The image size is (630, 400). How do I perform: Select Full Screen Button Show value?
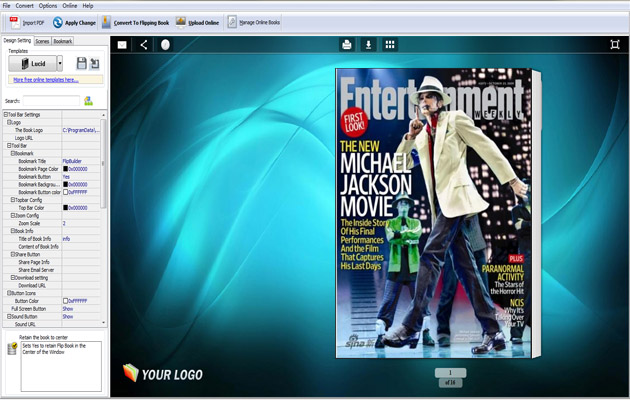pyautogui.click(x=68, y=309)
